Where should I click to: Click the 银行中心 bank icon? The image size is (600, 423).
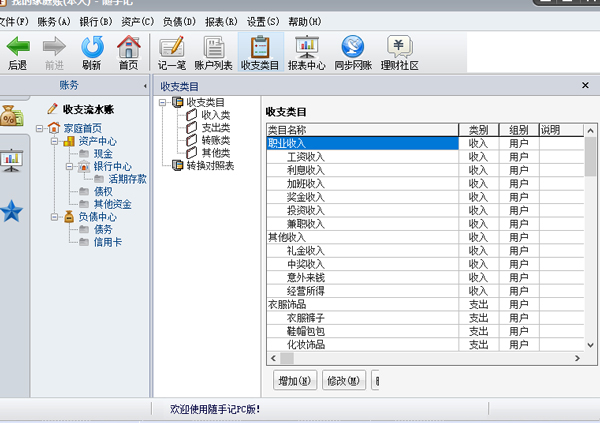click(84, 167)
